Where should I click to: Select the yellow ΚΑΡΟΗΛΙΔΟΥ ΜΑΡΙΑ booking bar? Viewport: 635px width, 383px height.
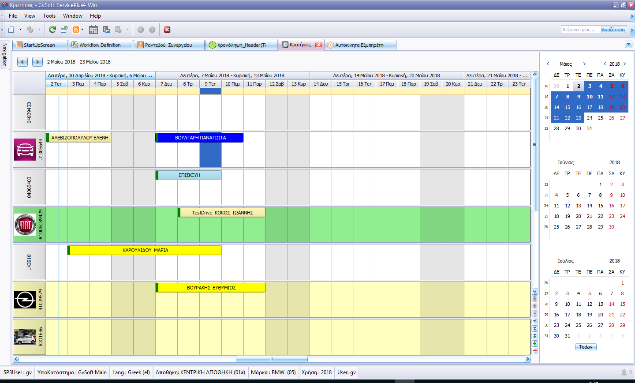point(145,250)
